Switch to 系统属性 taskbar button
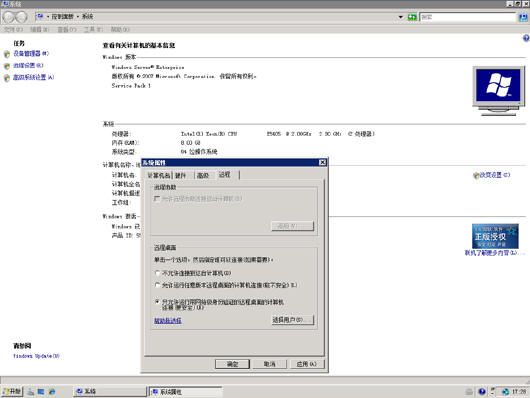Screen dimensions: 530x398 pyautogui.click(x=186, y=392)
